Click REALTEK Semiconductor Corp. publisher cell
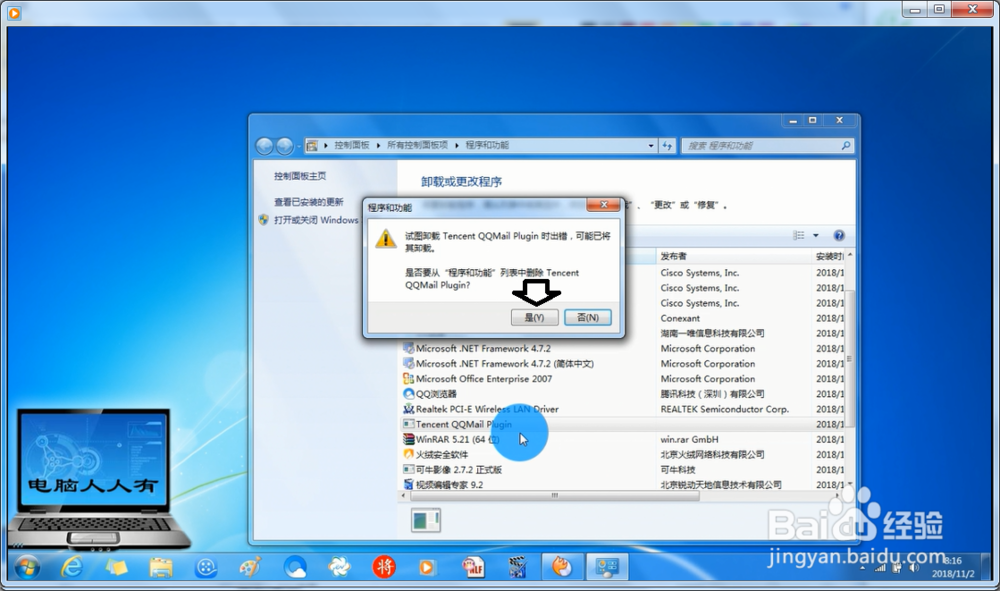The image size is (1000, 591). (724, 409)
